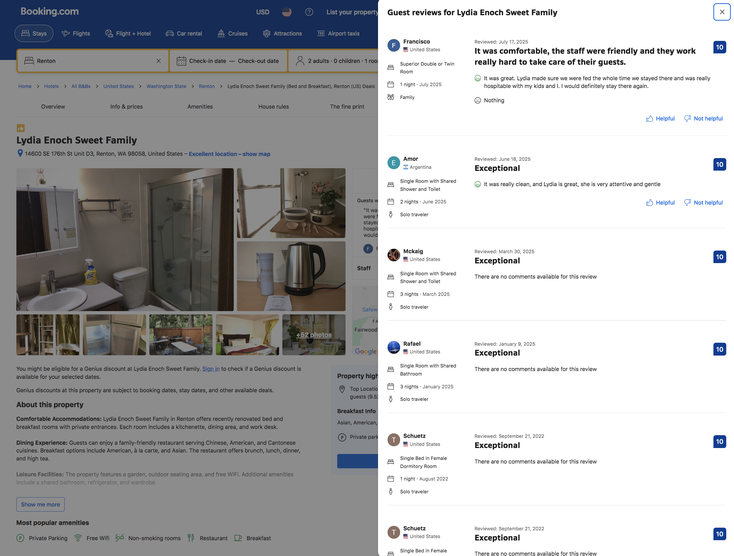The width and height of the screenshot is (734, 556).
Task: Click Show me more button
Action: (40, 505)
